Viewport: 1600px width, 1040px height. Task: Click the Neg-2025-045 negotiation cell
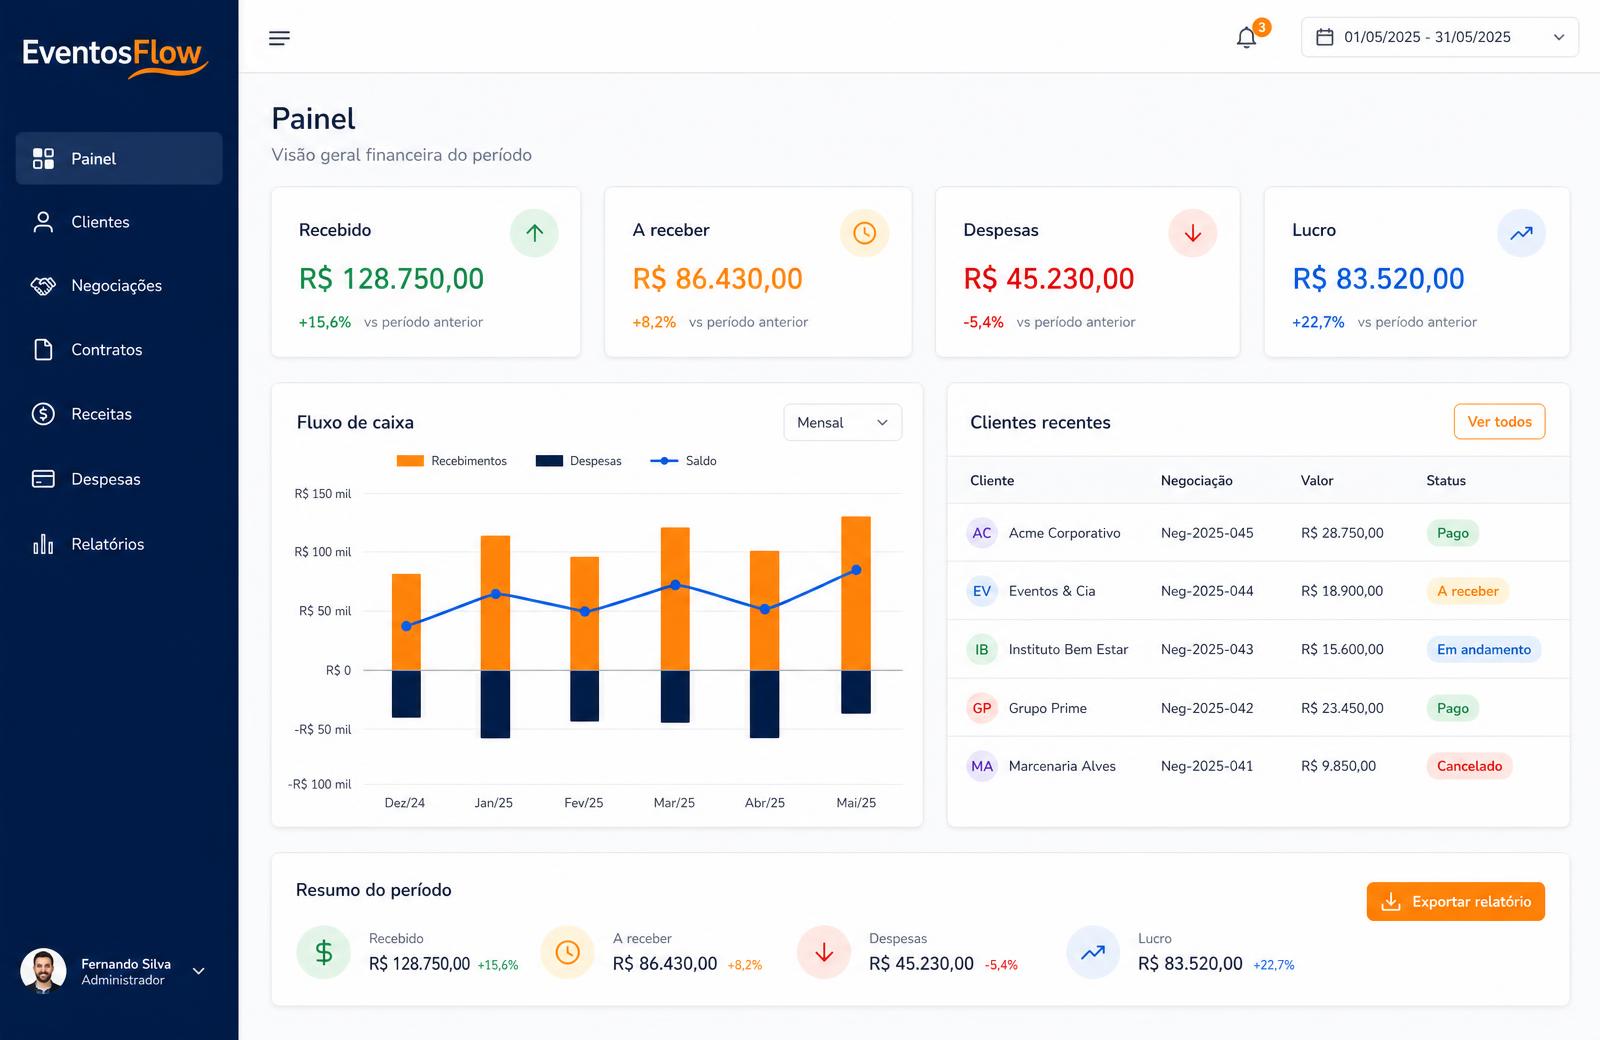[1207, 533]
